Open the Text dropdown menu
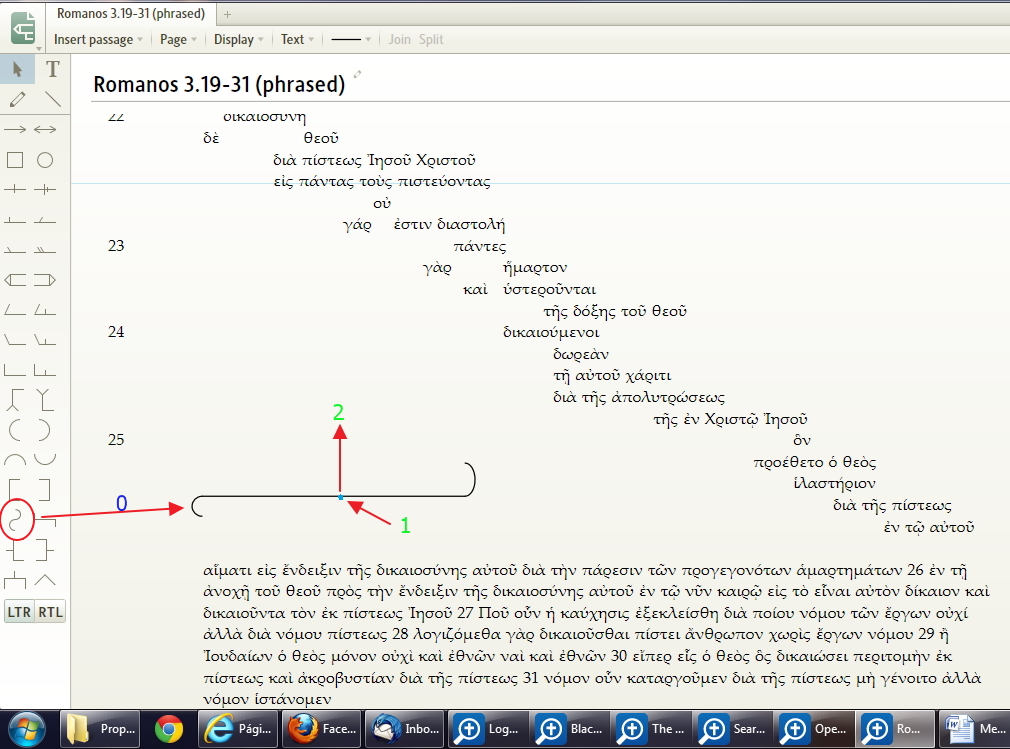This screenshot has height=749, width=1010. (298, 39)
